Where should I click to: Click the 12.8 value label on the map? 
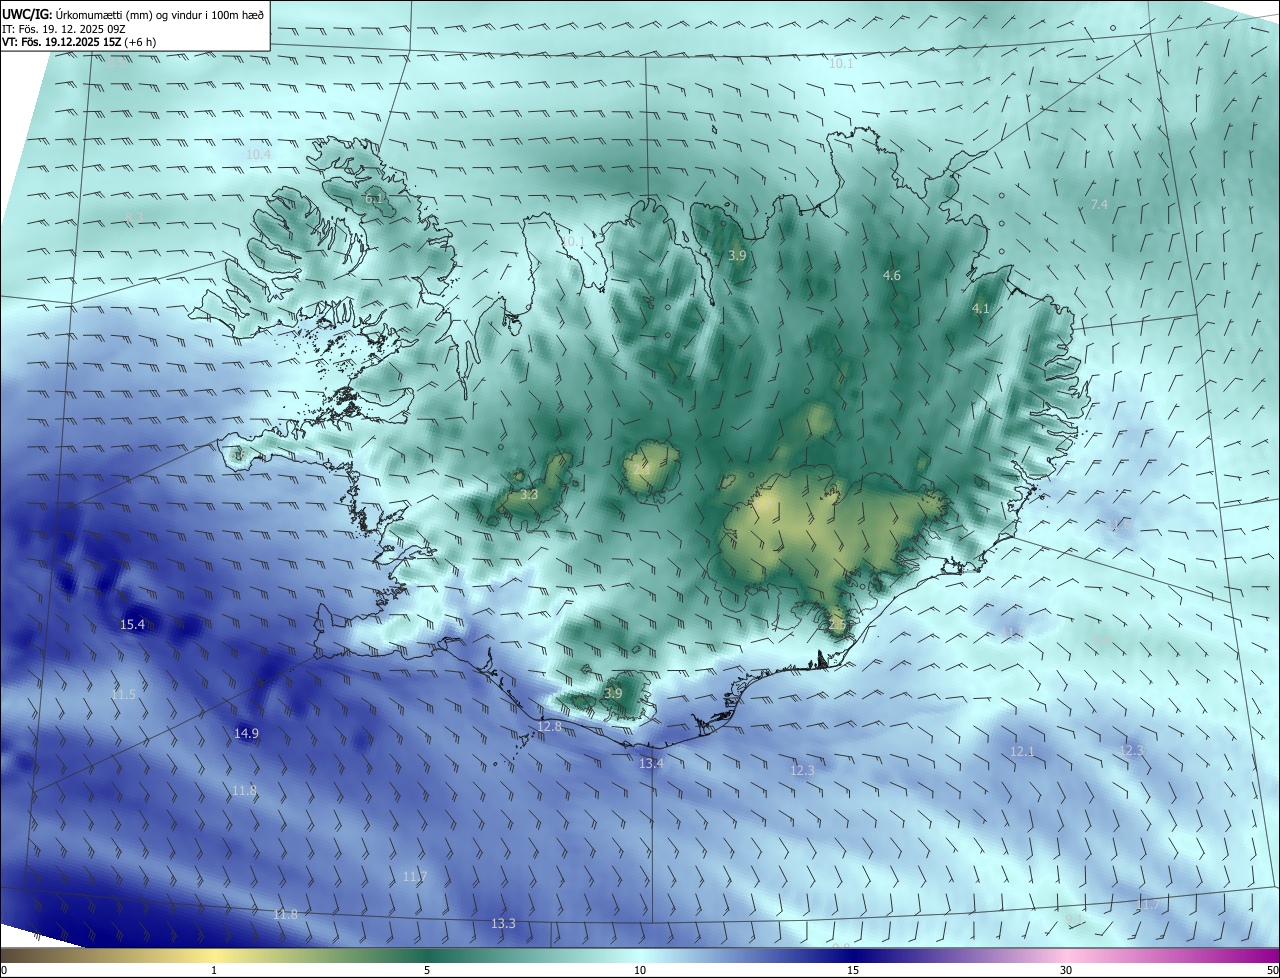550,726
